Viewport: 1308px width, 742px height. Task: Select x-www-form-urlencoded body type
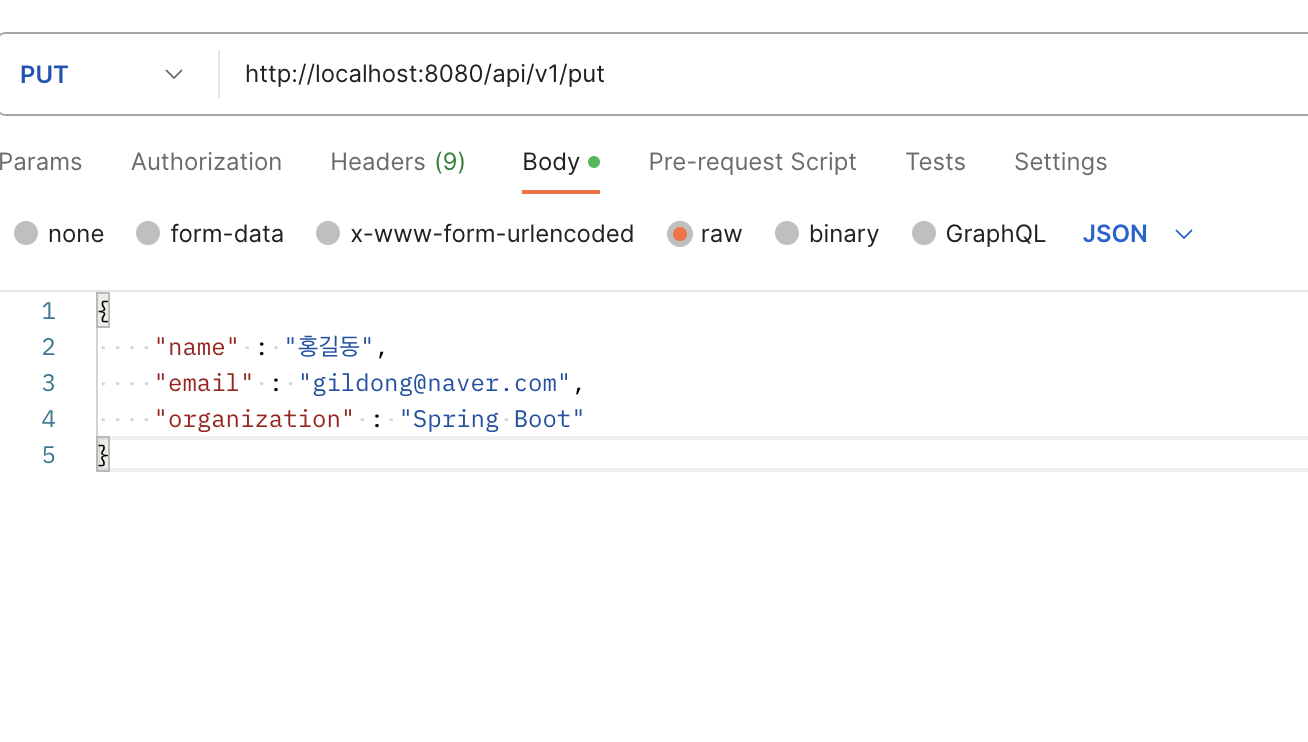coord(328,234)
